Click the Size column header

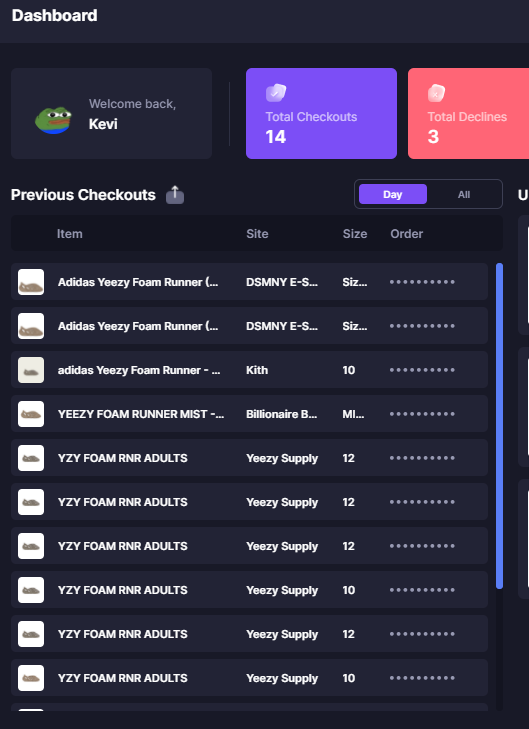click(x=355, y=234)
